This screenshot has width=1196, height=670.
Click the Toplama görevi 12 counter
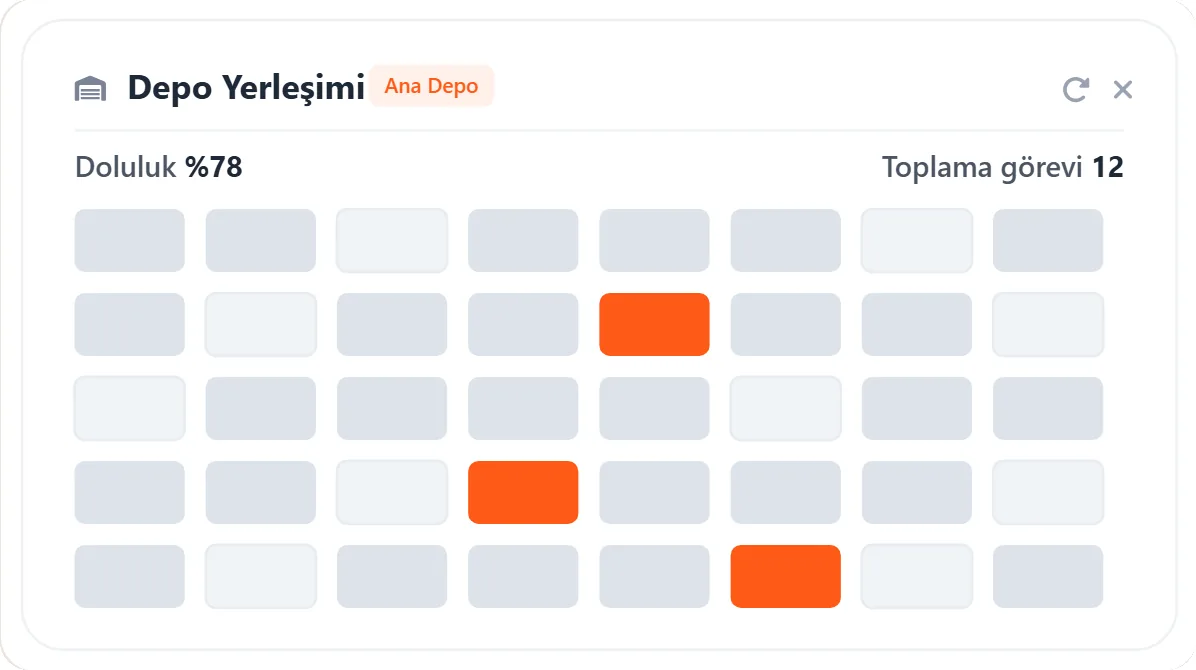coord(1002,167)
